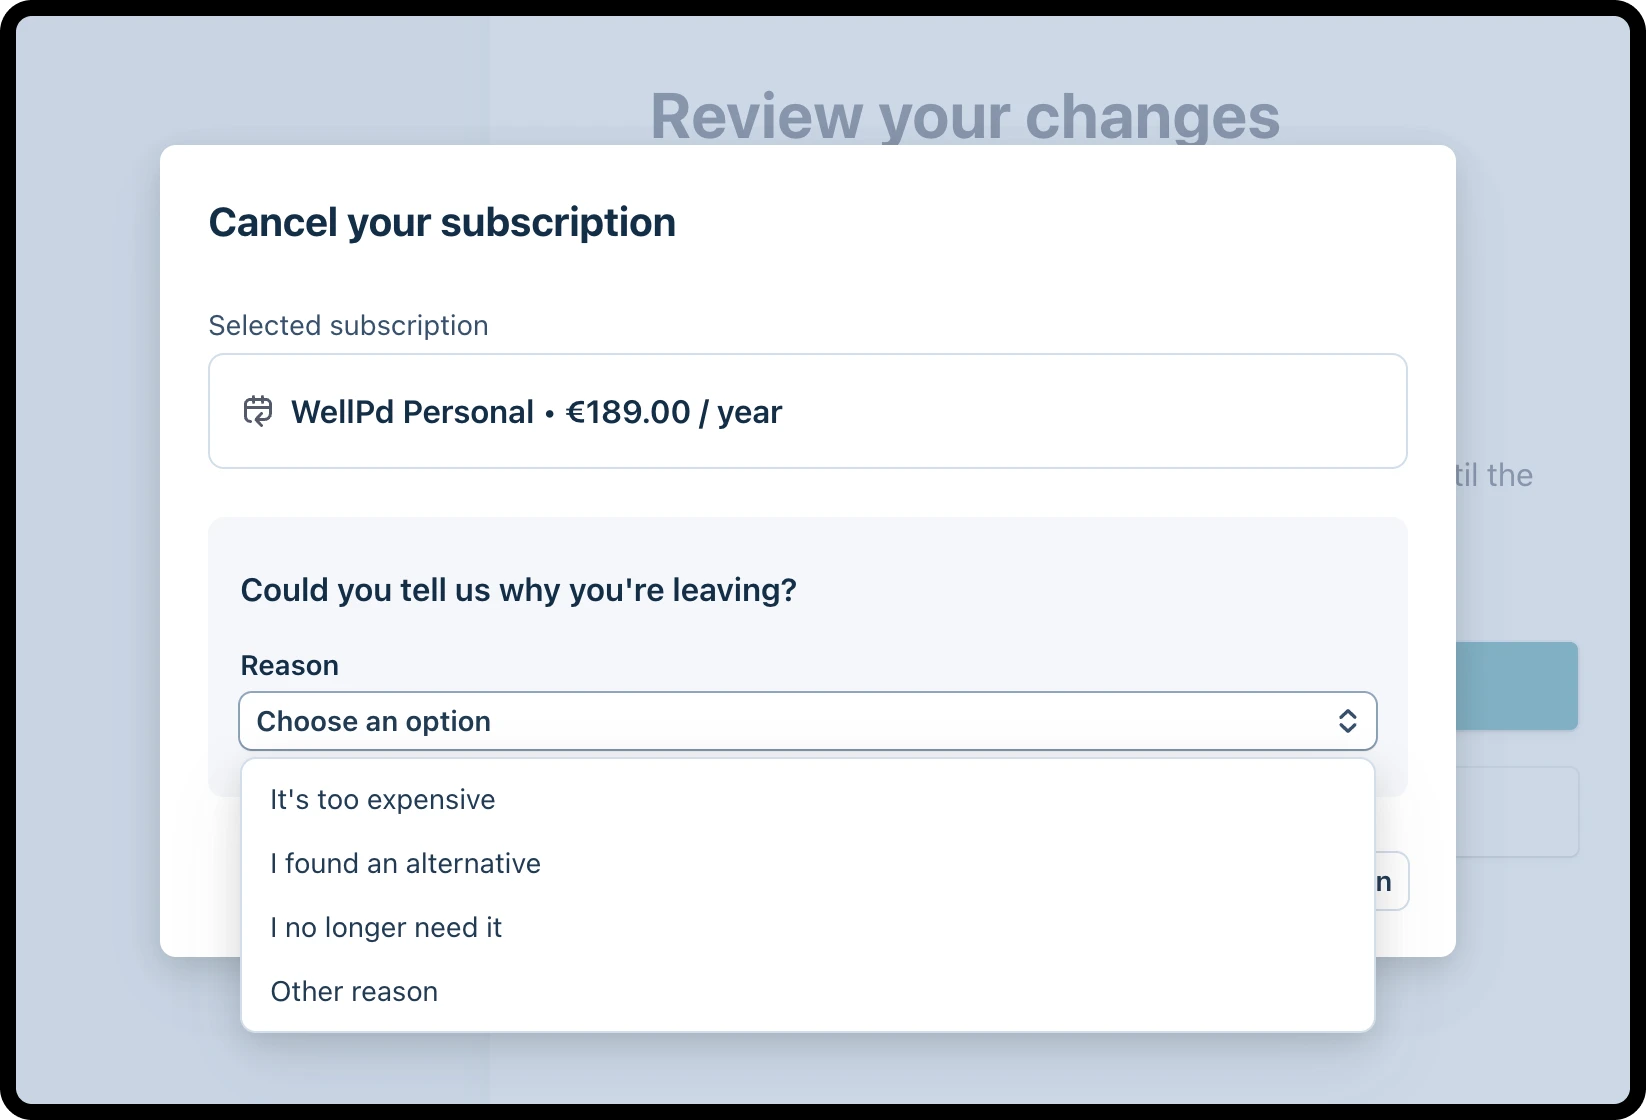Open the "Choose an option" reason dropdown

coord(807,721)
